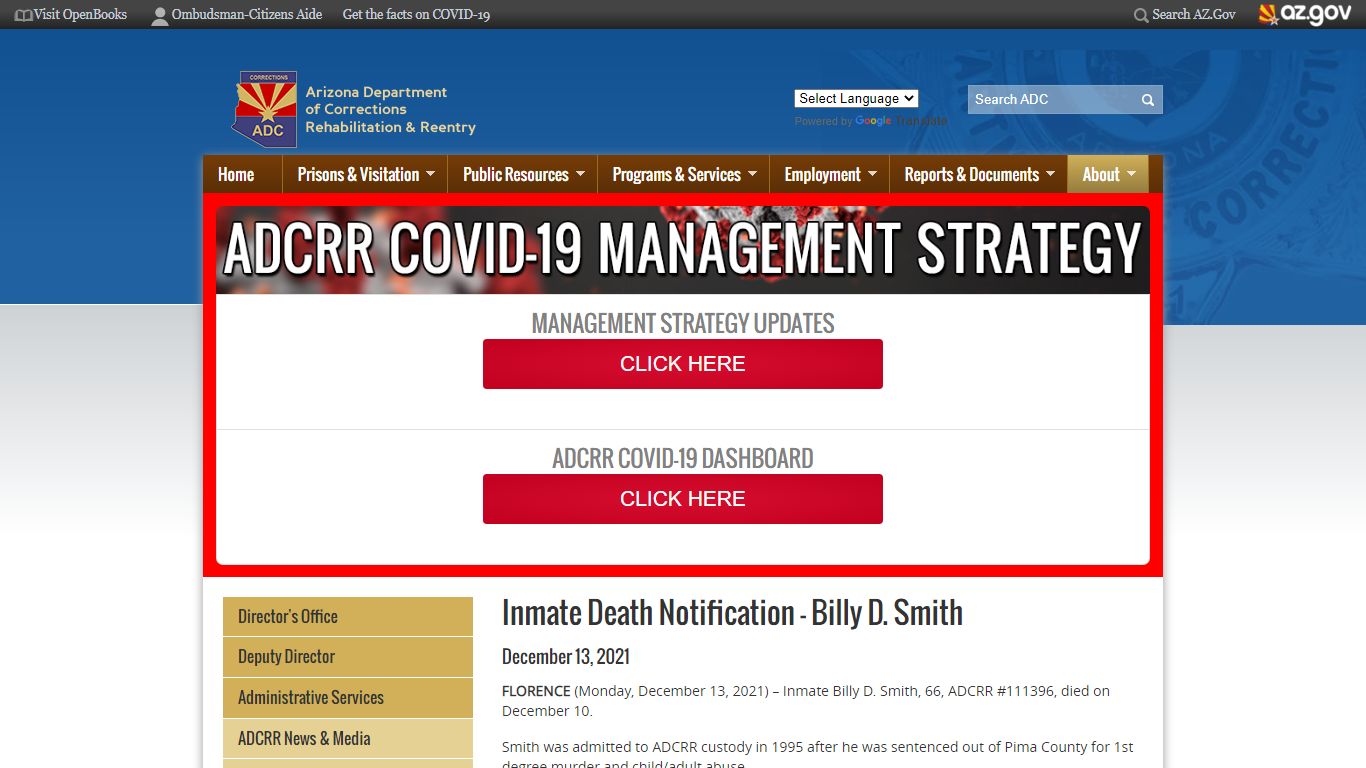The image size is (1366, 768).
Task: Click the Arizona Department of Corrections title
Action: click(390, 110)
